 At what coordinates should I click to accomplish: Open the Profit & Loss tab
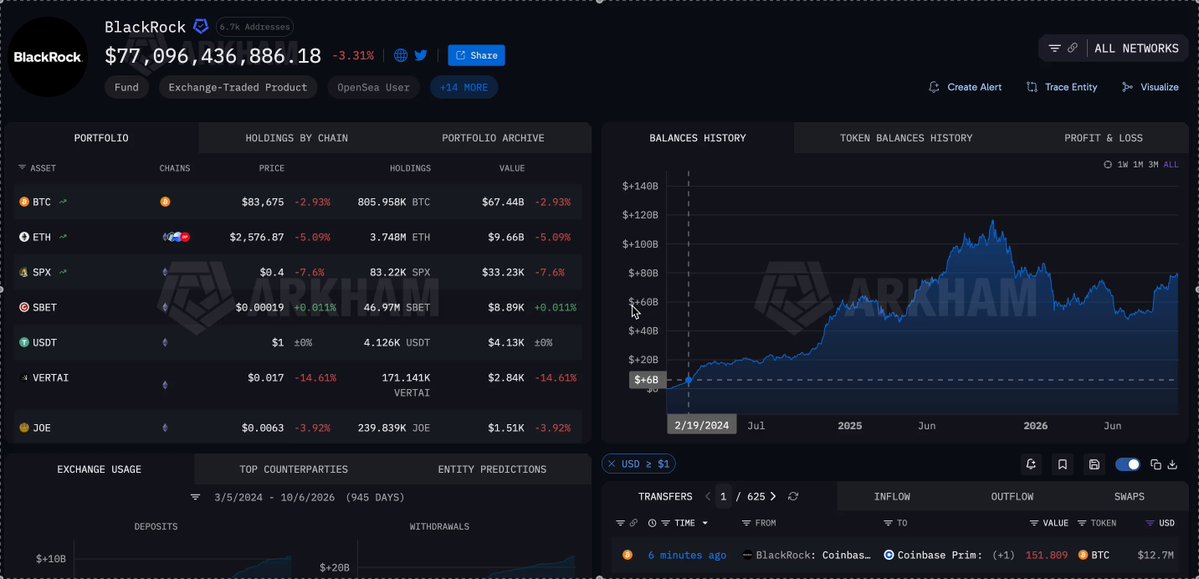pos(1103,138)
